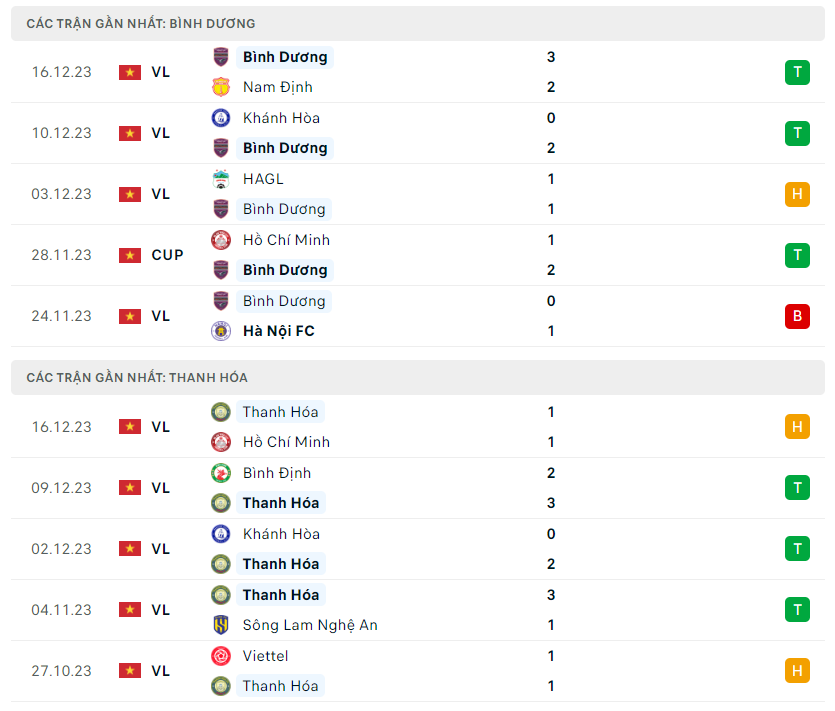Click the HAGL team logo
Screen dimensions: 835x711
point(221,179)
